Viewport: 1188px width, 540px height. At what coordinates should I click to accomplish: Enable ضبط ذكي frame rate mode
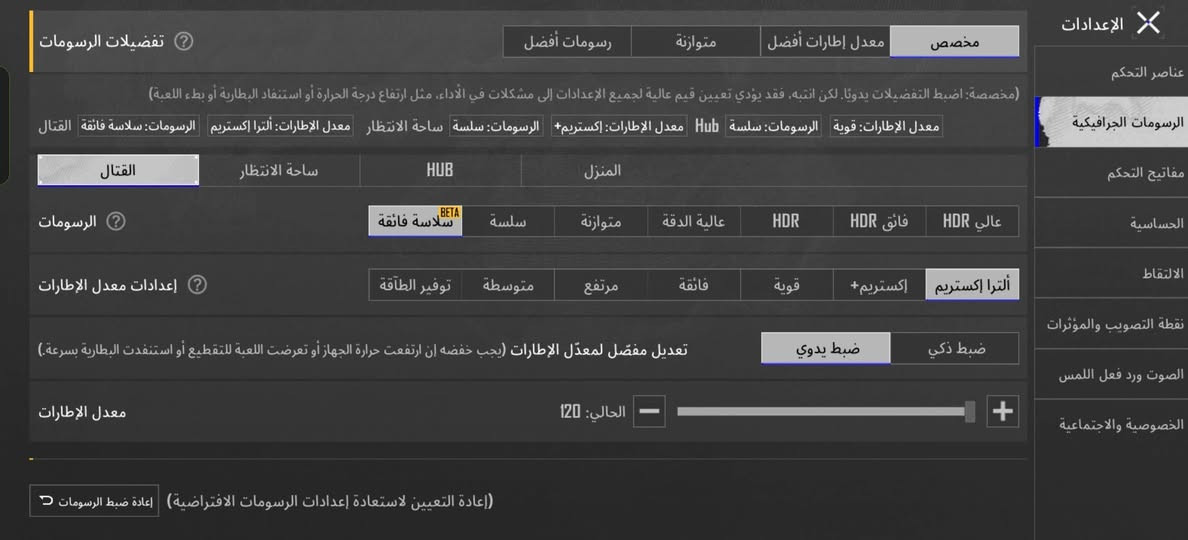coord(955,348)
